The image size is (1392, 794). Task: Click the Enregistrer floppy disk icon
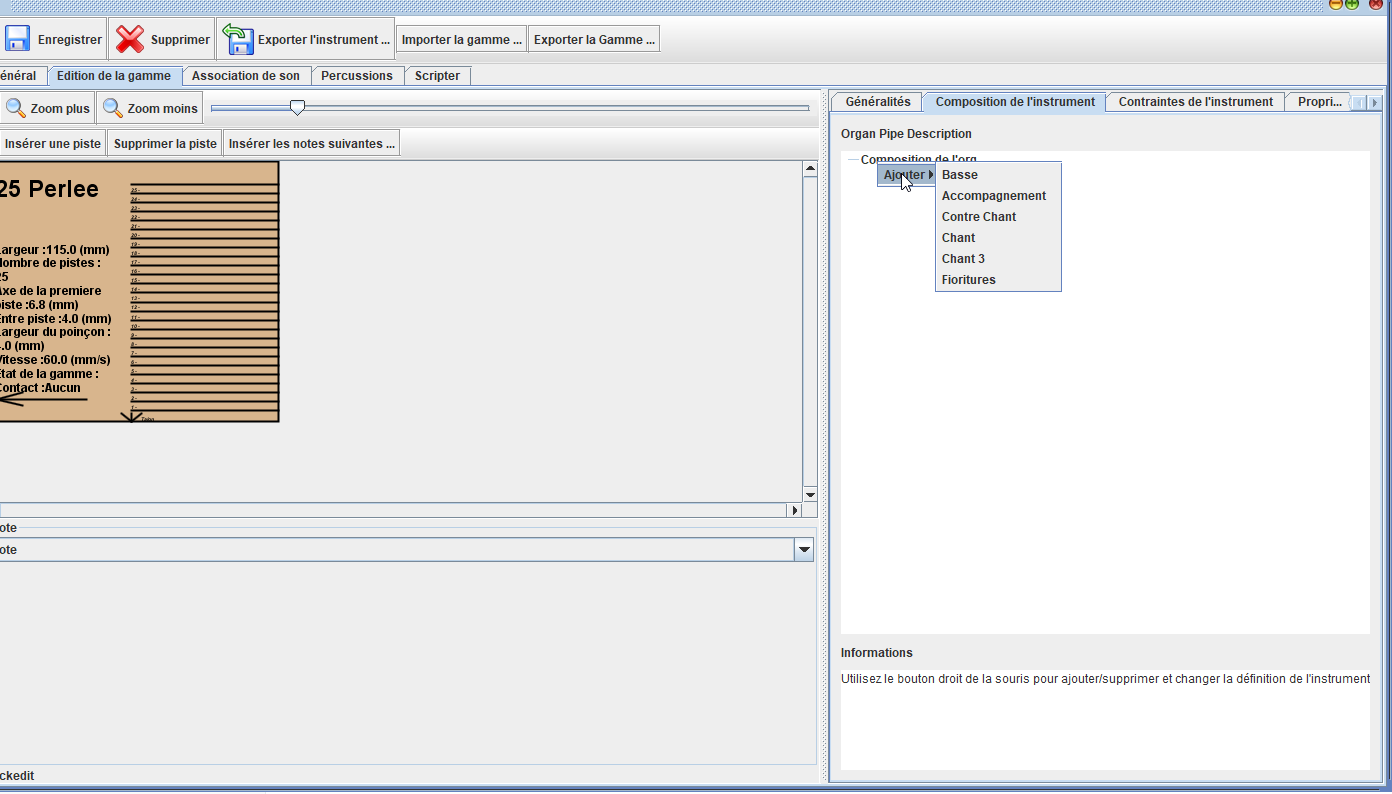(x=17, y=39)
